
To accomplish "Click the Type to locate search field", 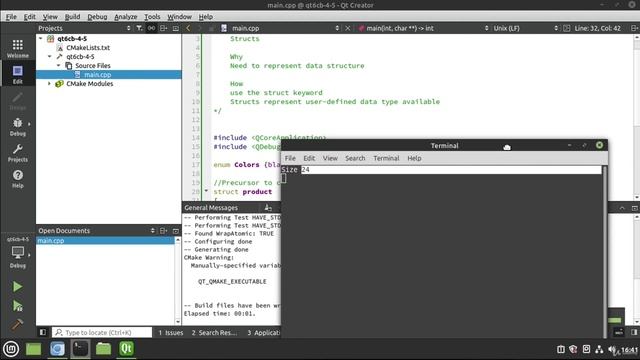I will 102,332.
